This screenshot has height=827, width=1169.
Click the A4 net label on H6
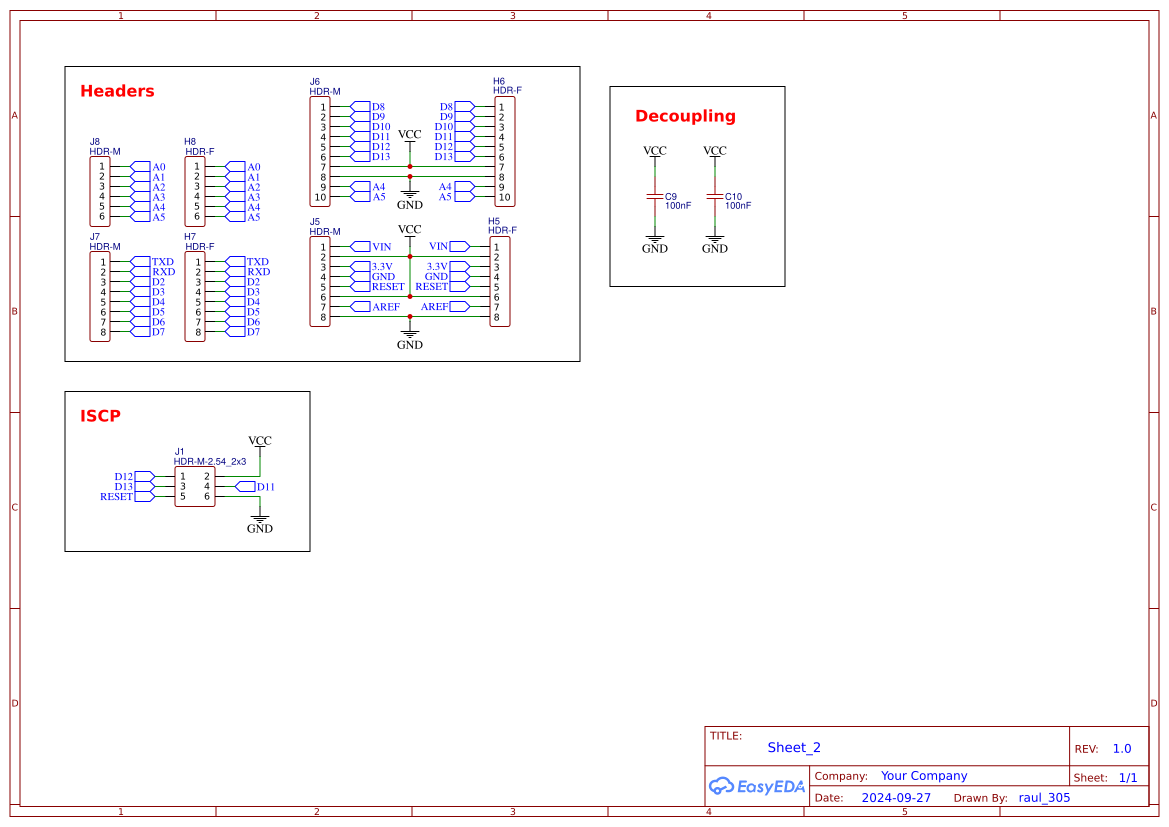pos(445,186)
